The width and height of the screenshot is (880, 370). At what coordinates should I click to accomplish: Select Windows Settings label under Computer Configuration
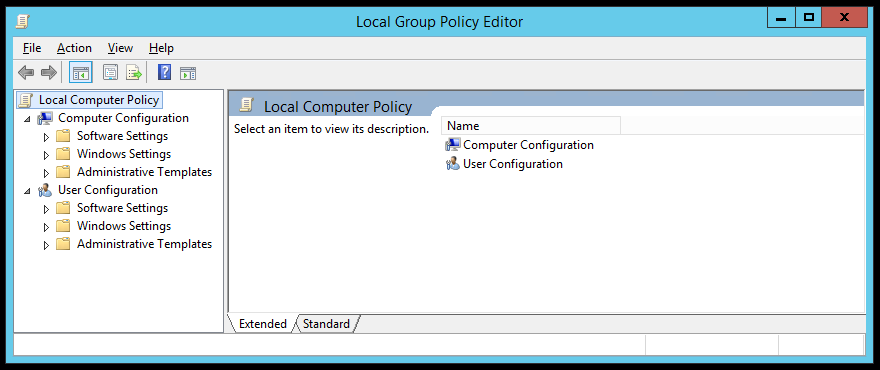pos(124,154)
